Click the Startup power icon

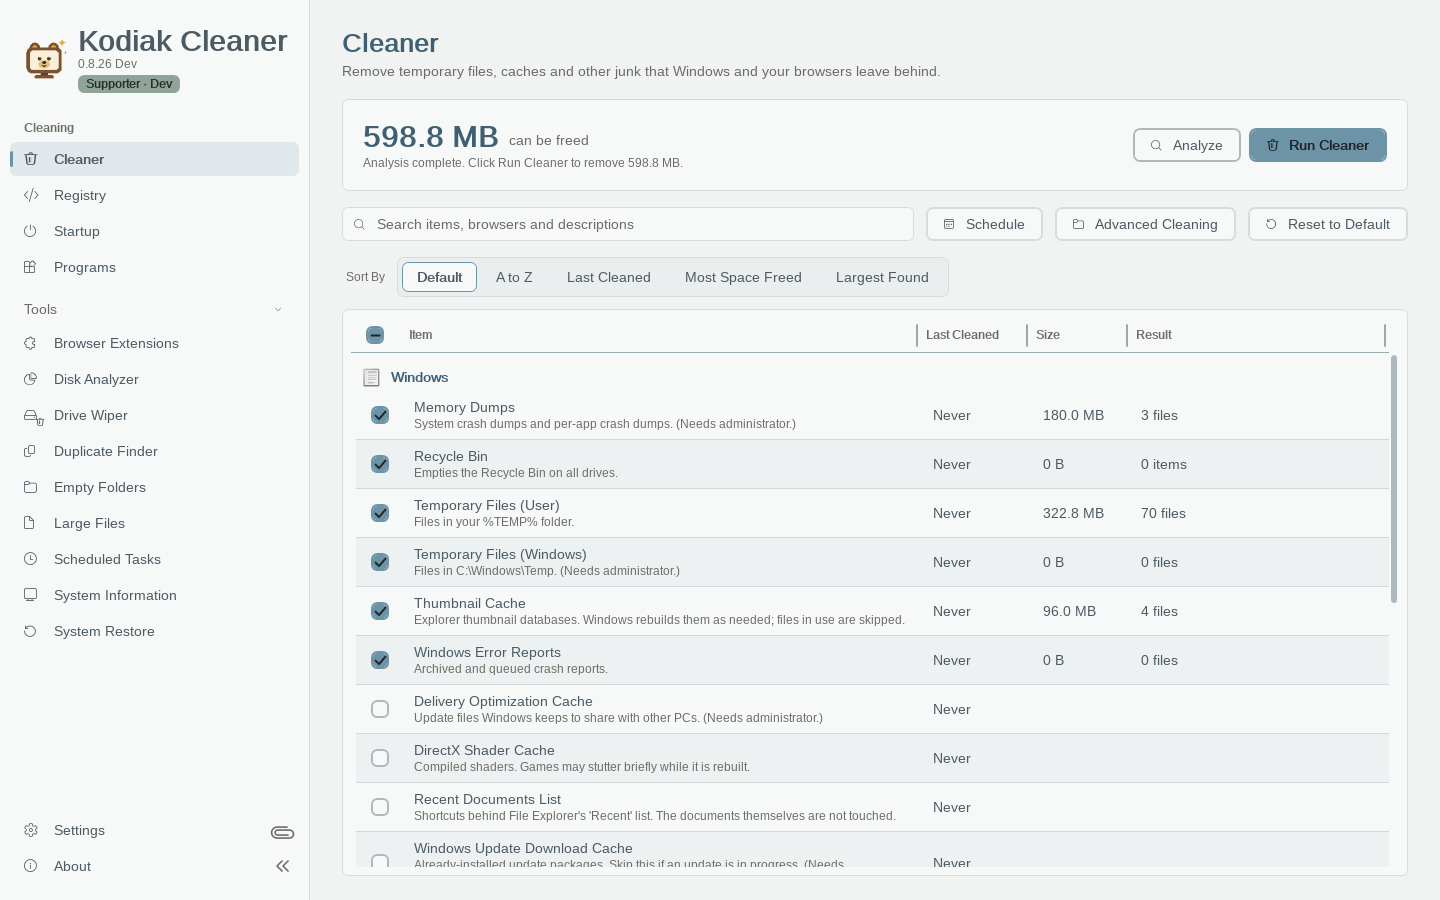pos(31,231)
